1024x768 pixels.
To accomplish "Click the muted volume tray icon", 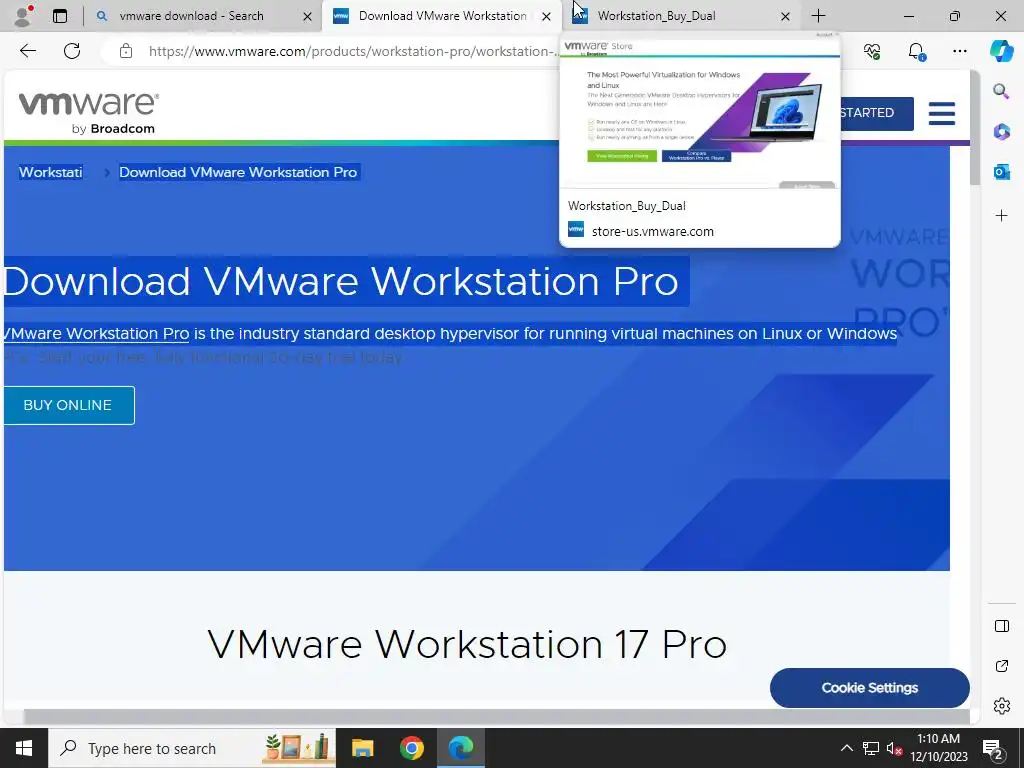I will [x=895, y=748].
